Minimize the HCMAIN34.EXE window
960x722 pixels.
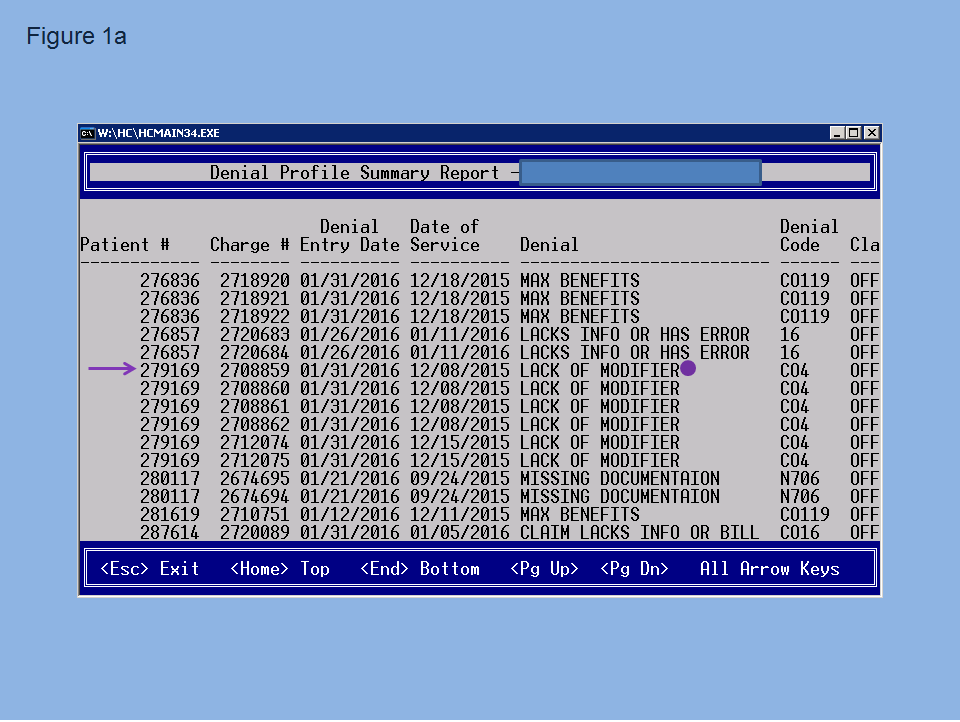coord(836,133)
